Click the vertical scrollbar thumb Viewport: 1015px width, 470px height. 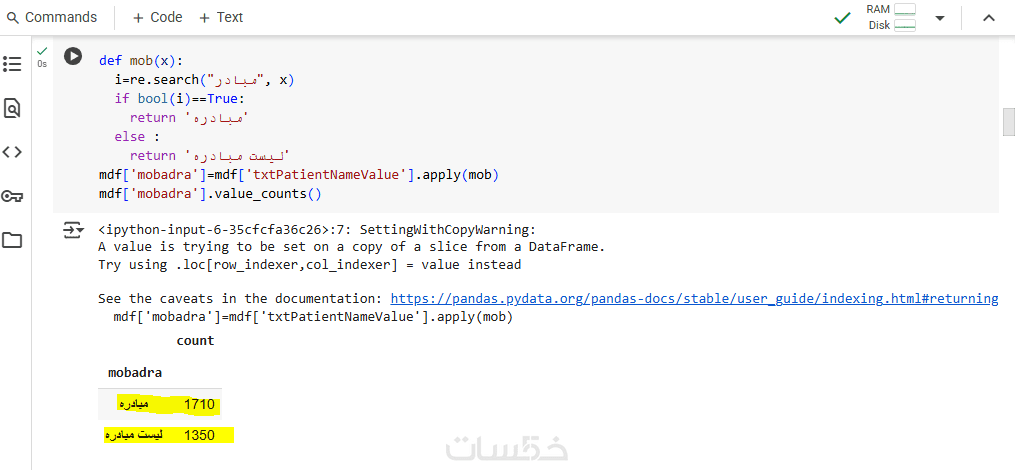tap(1008, 121)
